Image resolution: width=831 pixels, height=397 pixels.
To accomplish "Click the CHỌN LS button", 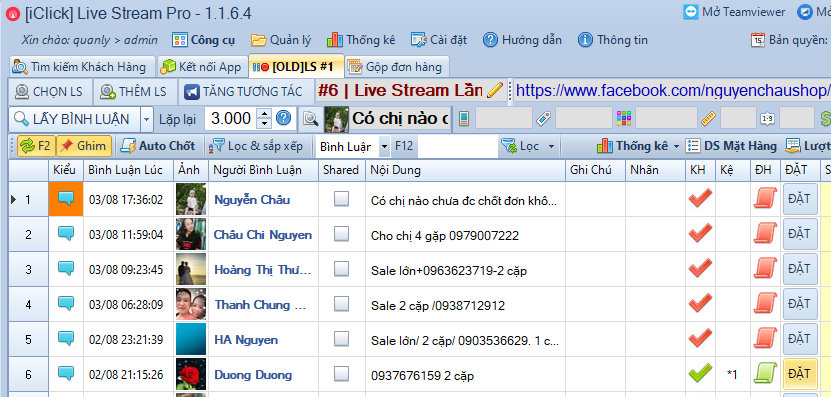I will click(49, 92).
